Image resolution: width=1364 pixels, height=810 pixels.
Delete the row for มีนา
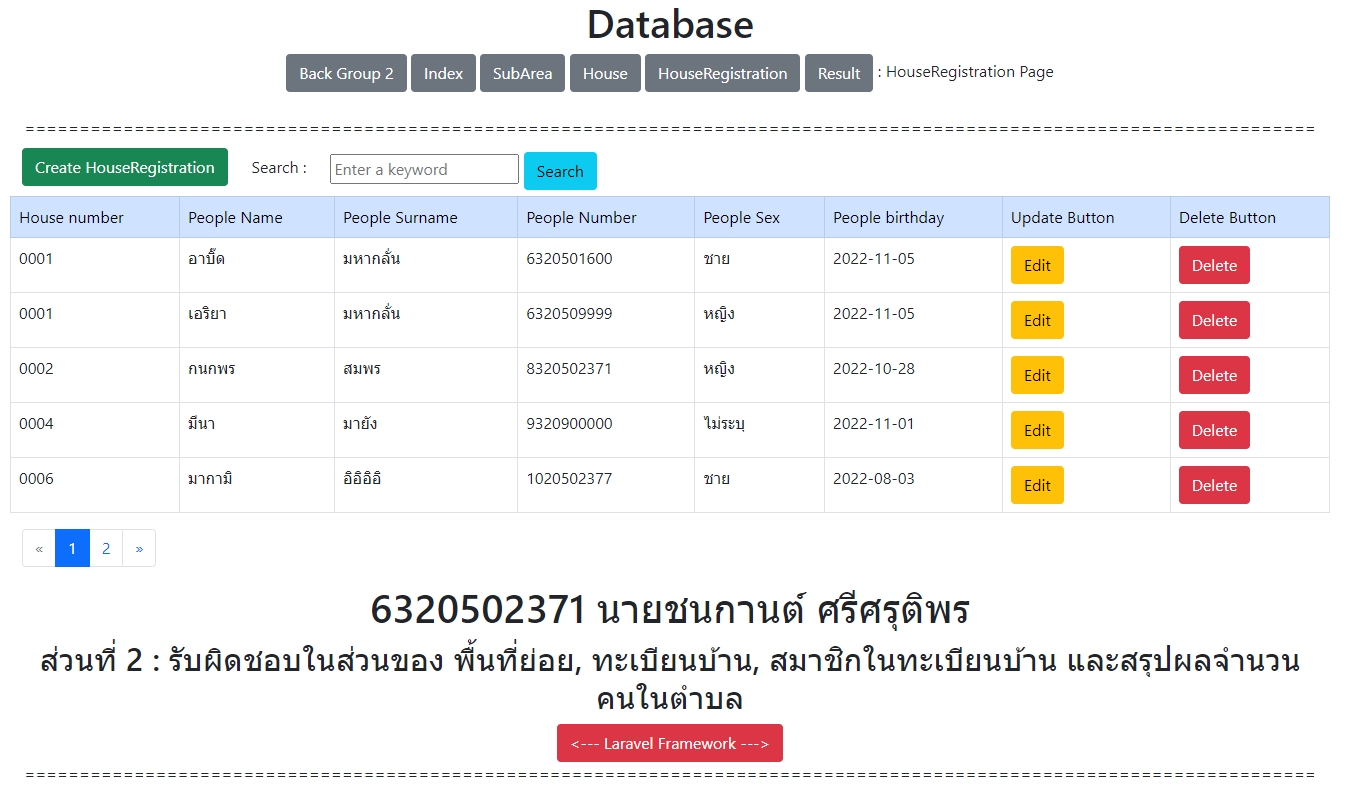pos(1214,430)
